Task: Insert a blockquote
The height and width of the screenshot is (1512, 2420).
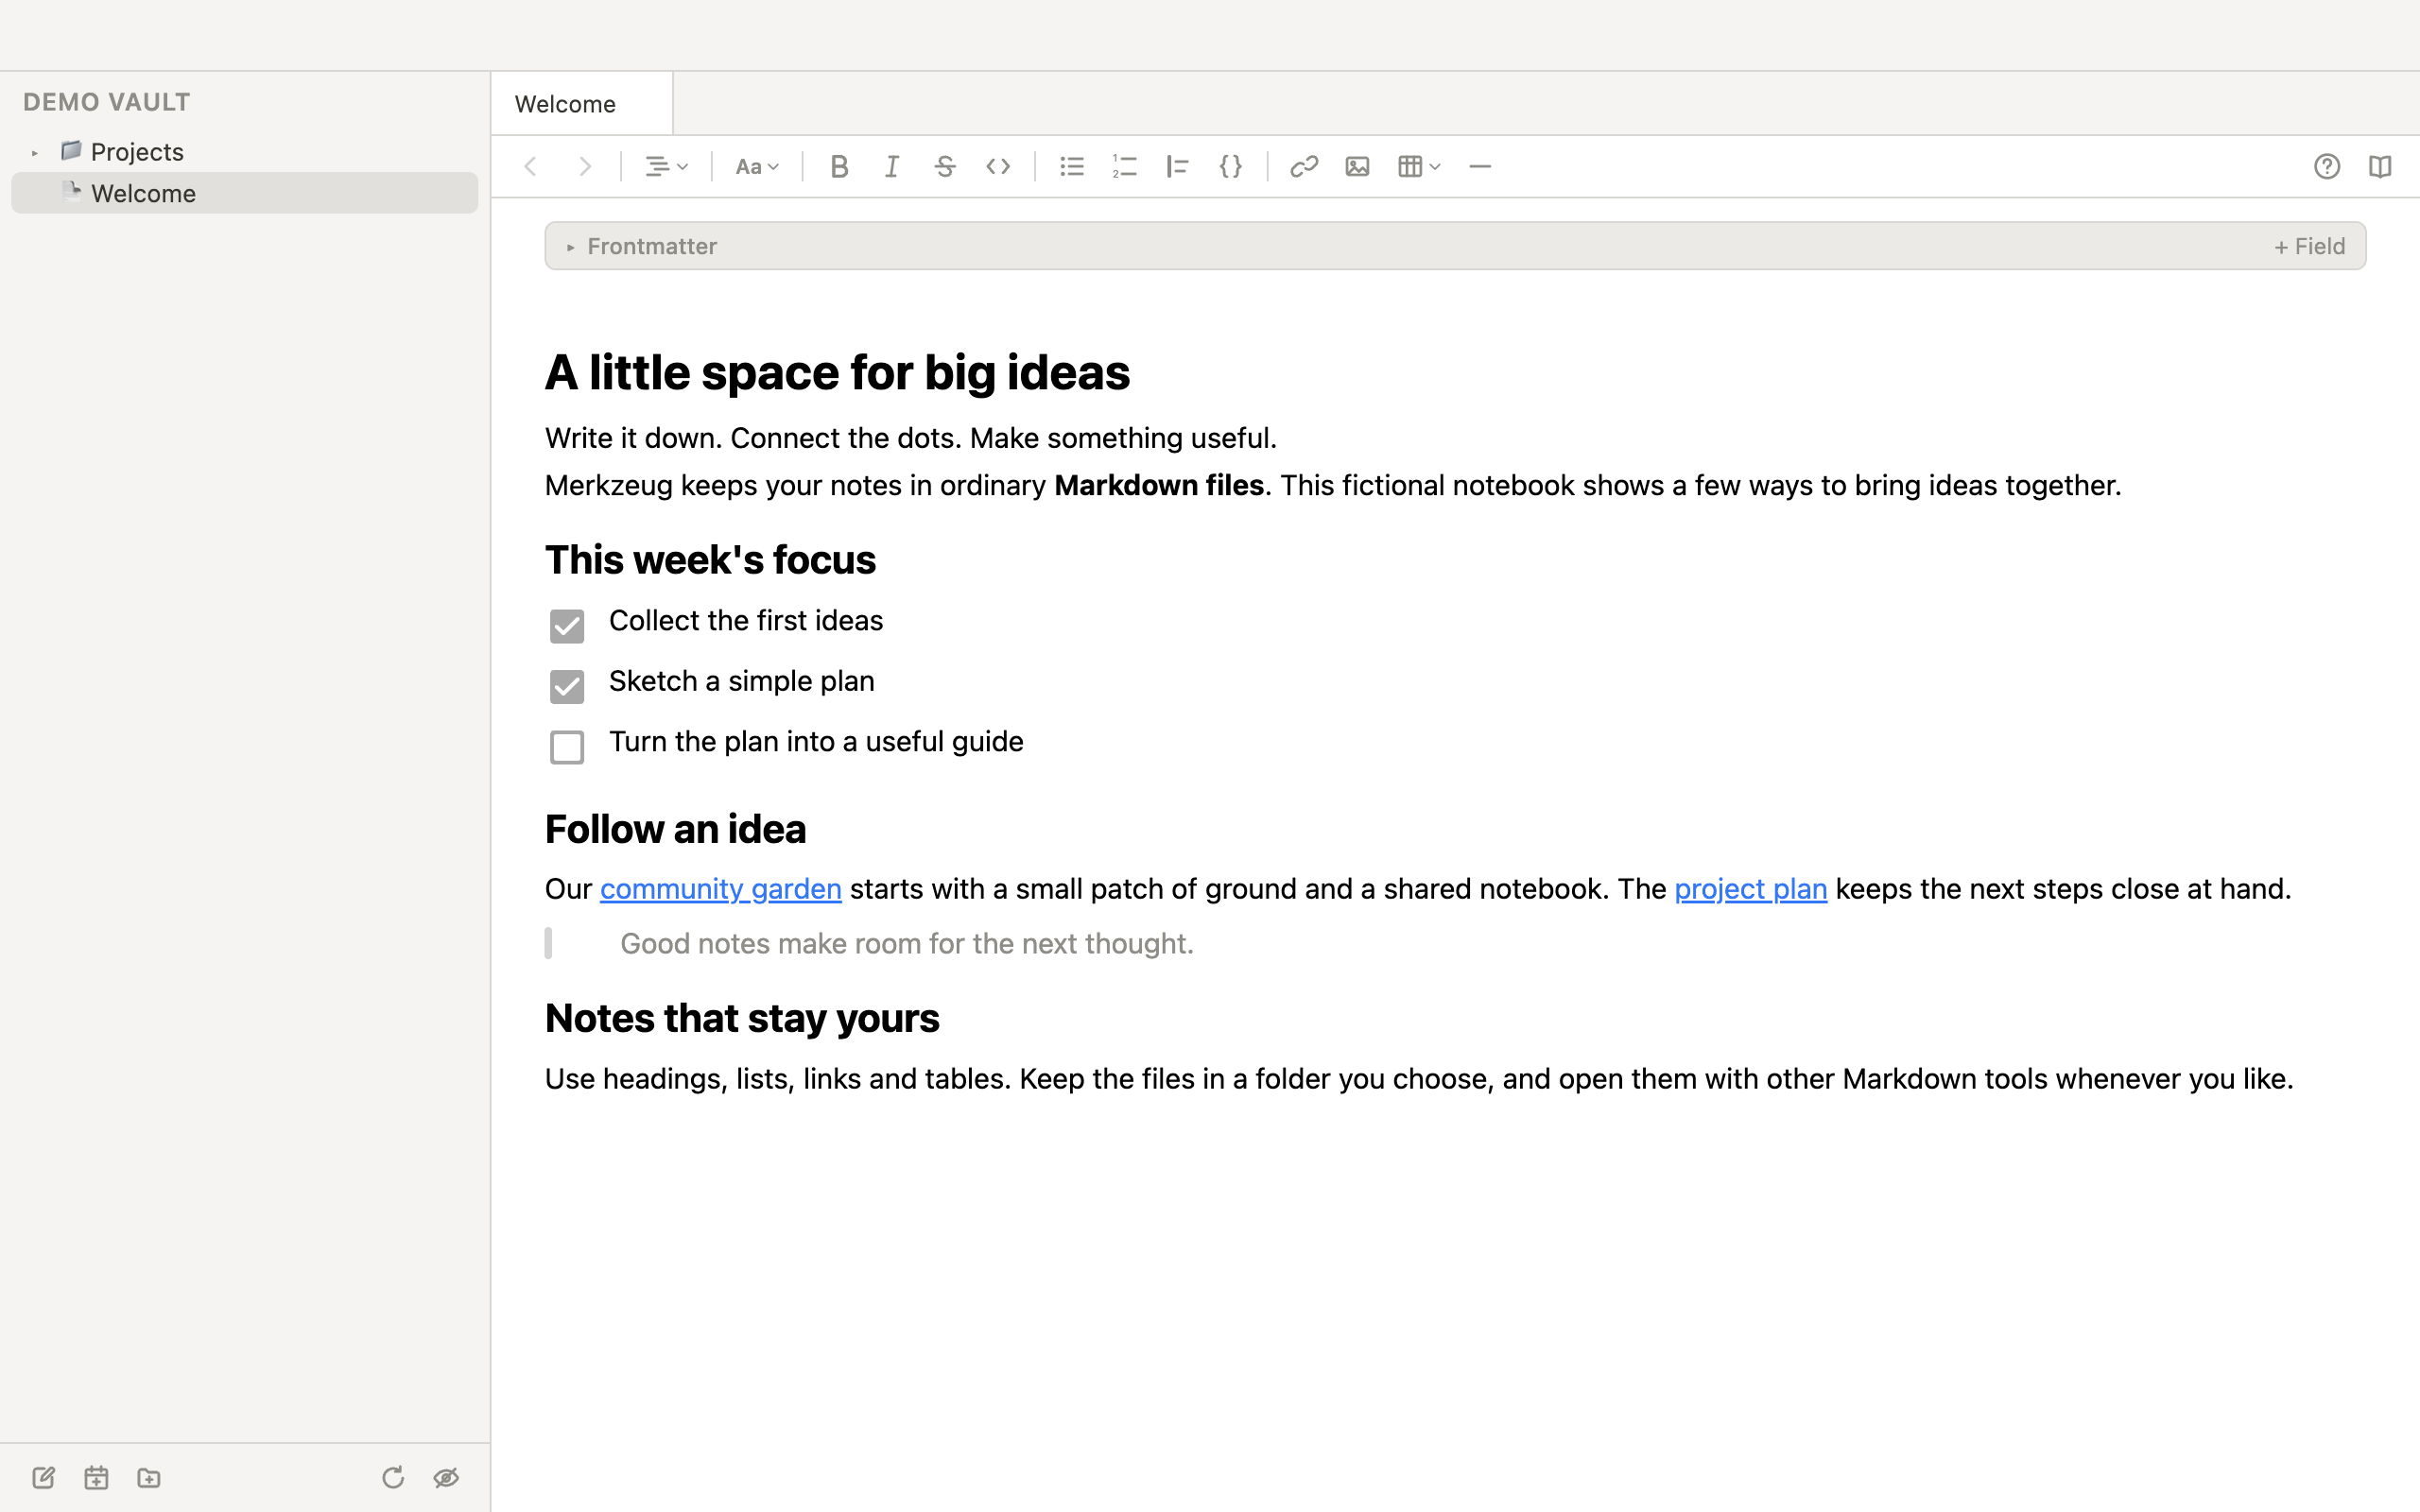Action: pyautogui.click(x=1178, y=166)
